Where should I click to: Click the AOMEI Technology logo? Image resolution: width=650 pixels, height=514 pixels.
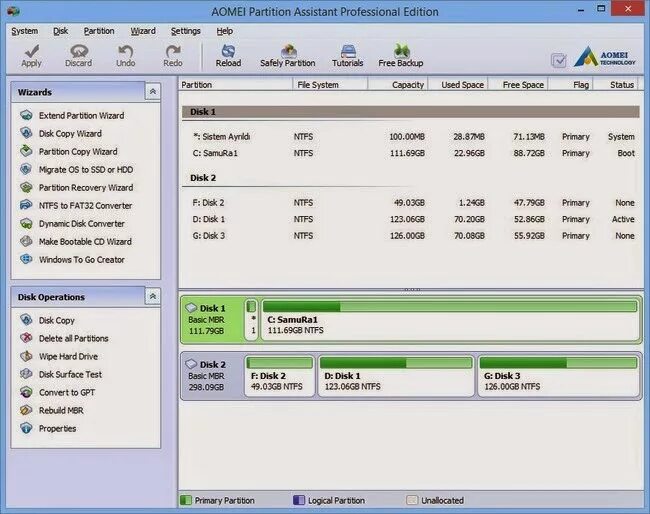tap(605, 57)
